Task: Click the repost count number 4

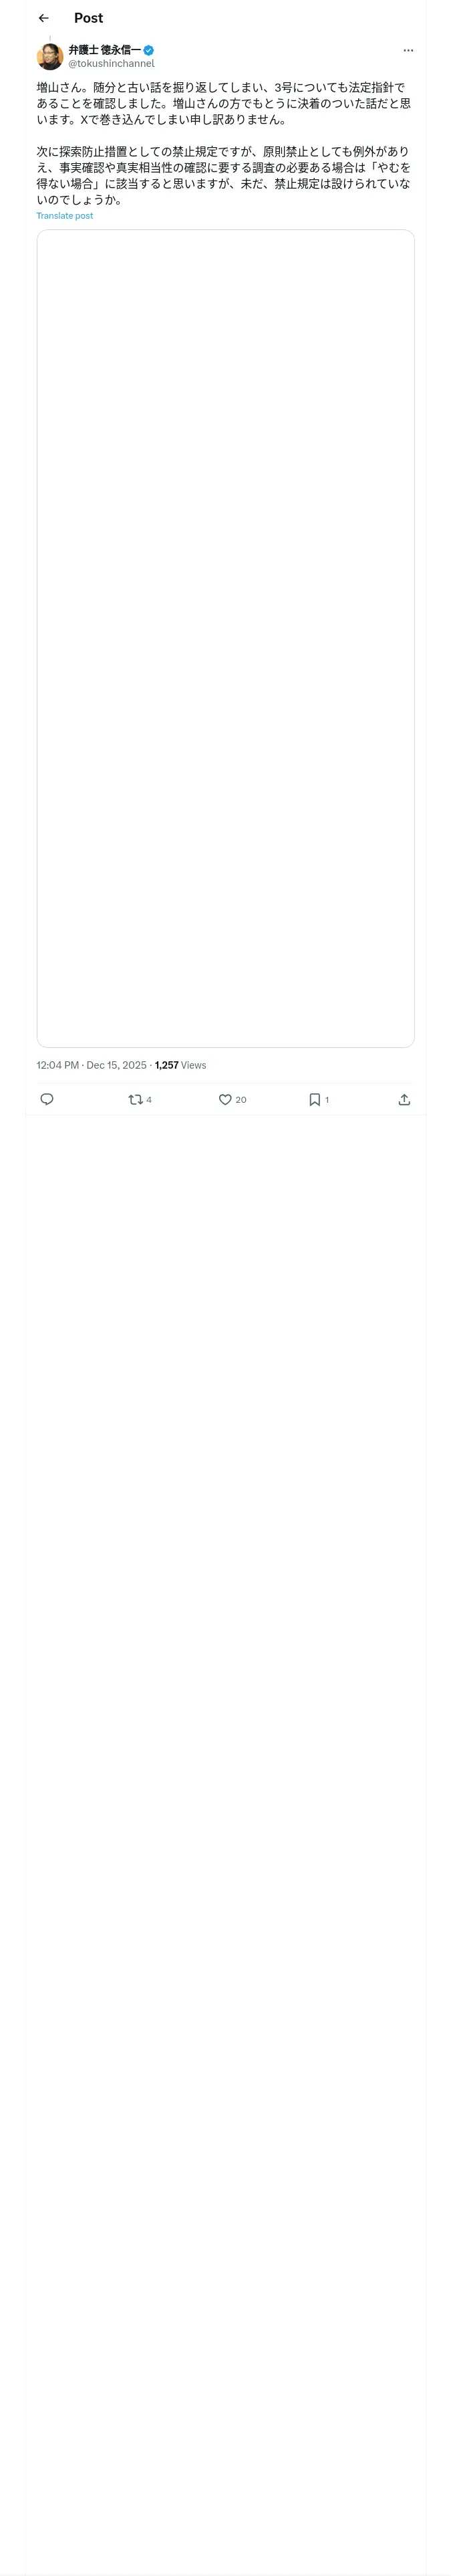Action: [149, 1099]
